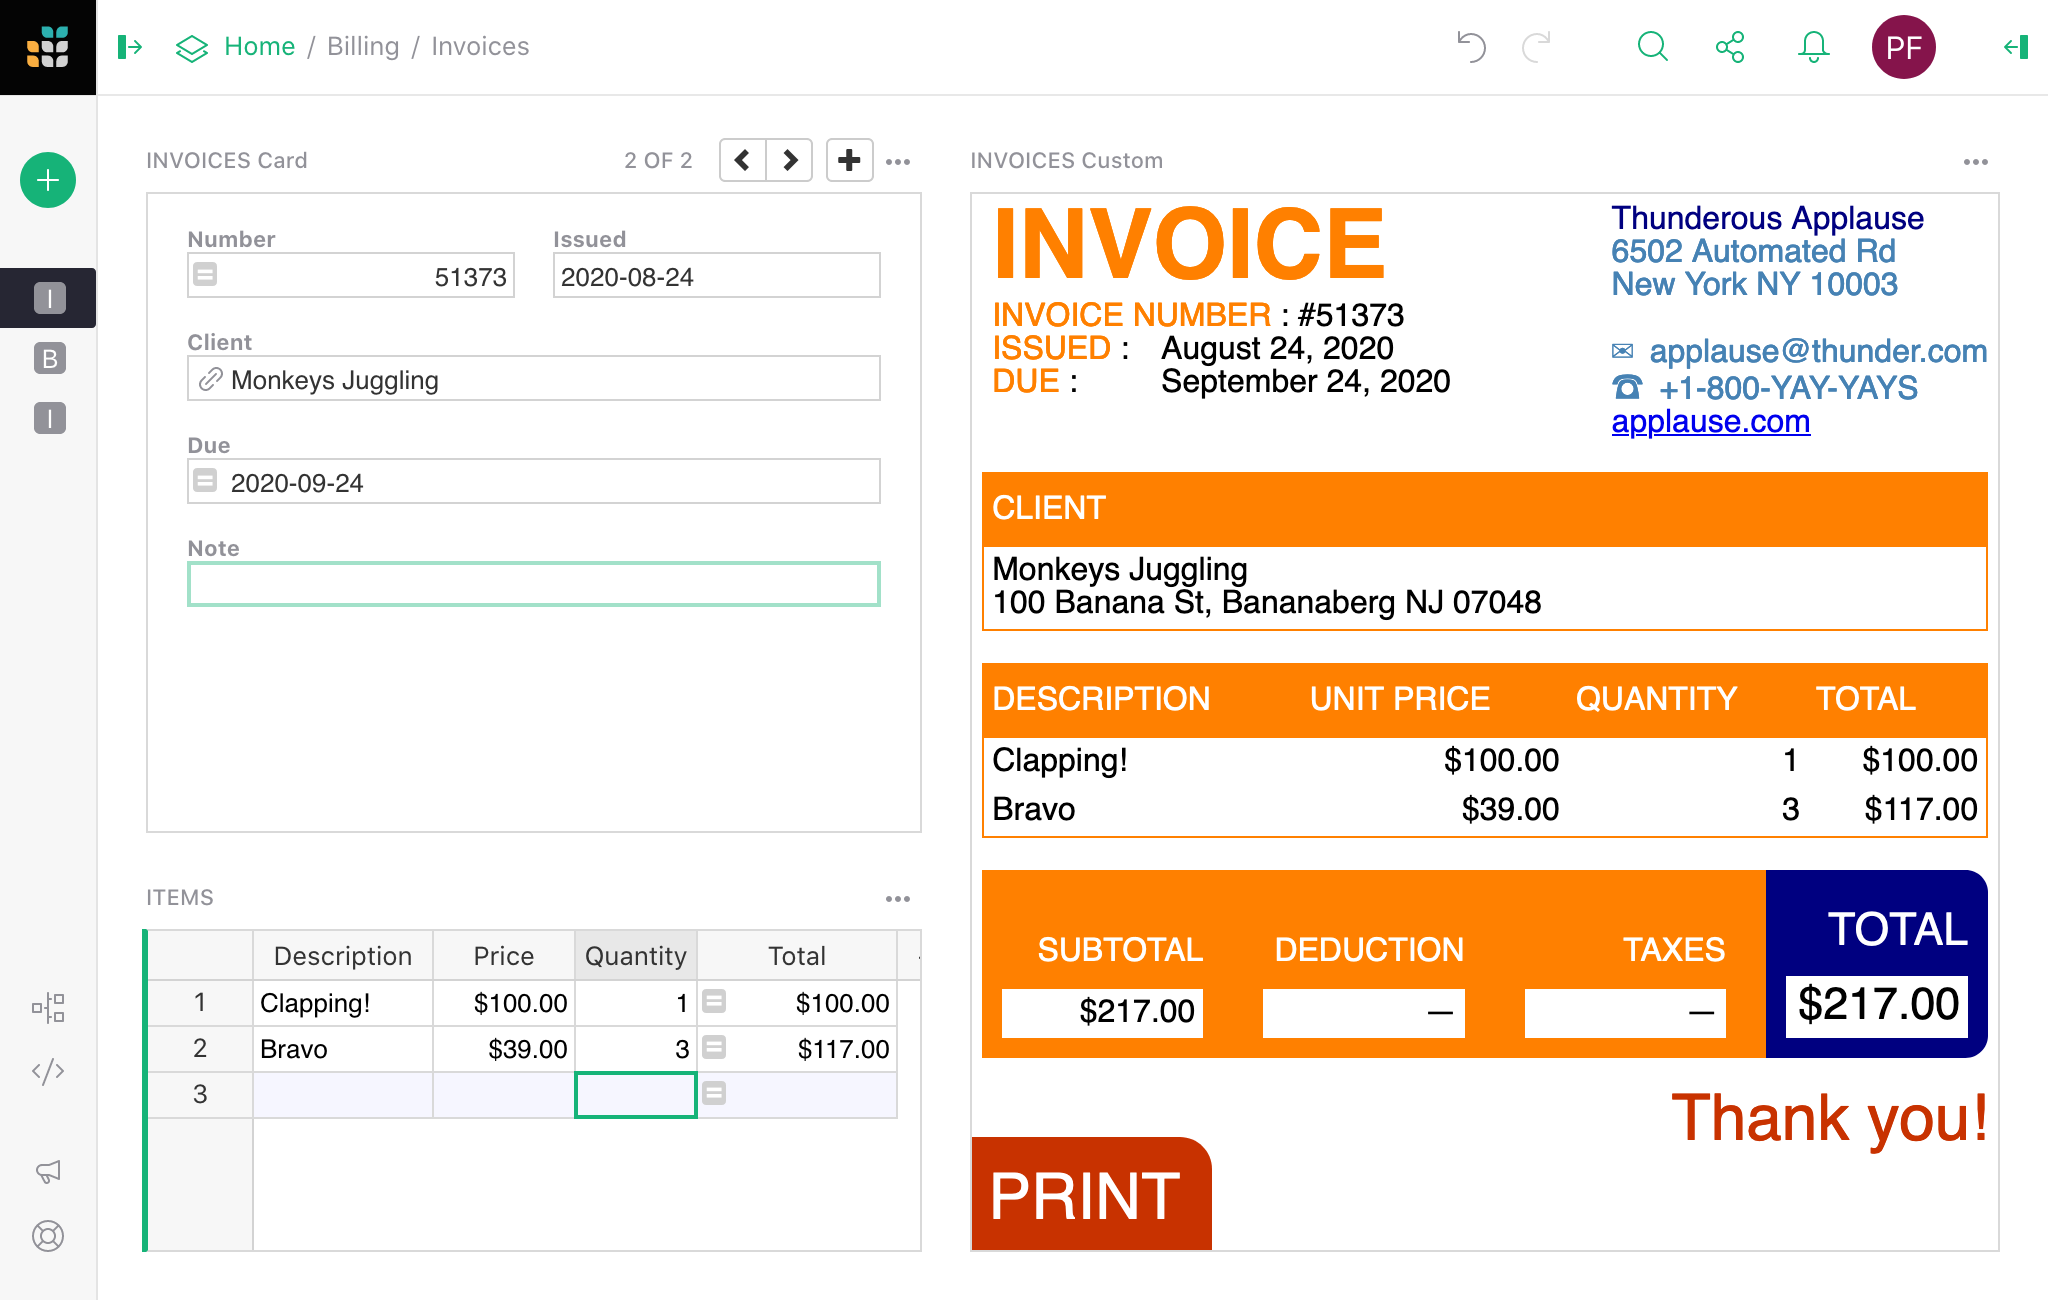The height and width of the screenshot is (1300, 2048).
Task: Click the ITEMS panel overflow menu icon
Action: pos(899,899)
